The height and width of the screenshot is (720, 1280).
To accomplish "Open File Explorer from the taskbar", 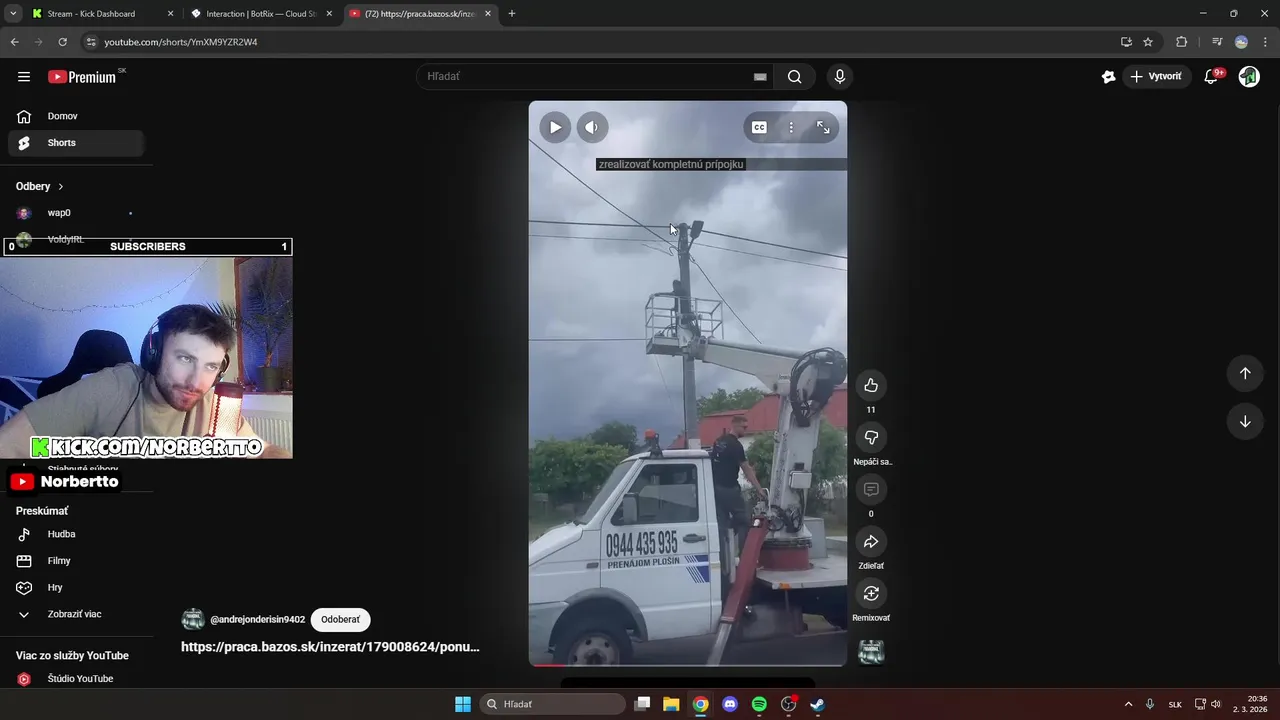I will point(671,704).
